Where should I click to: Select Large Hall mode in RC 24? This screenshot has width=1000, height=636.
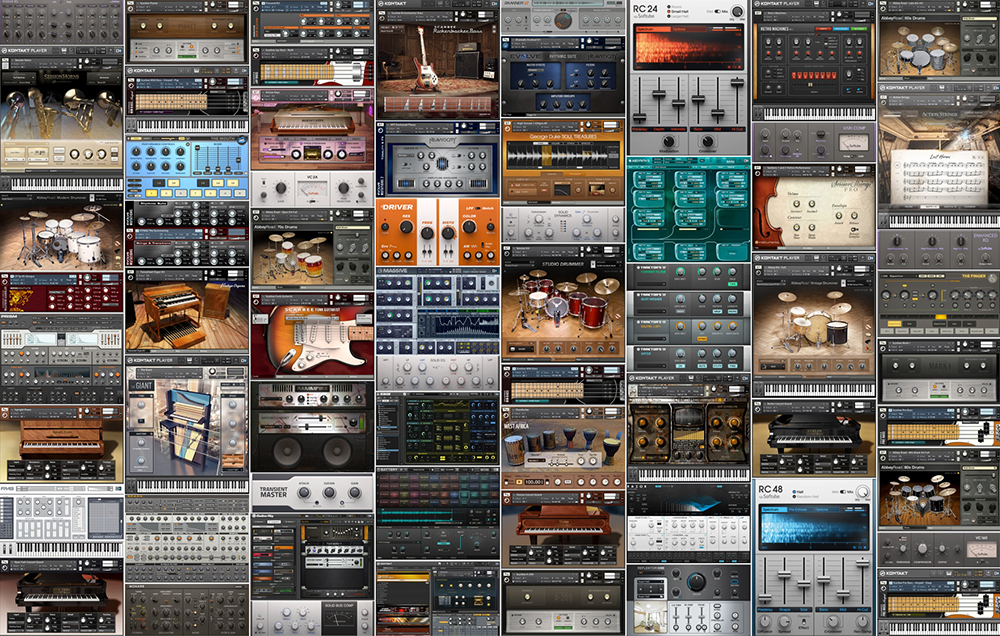pyautogui.click(x=677, y=16)
